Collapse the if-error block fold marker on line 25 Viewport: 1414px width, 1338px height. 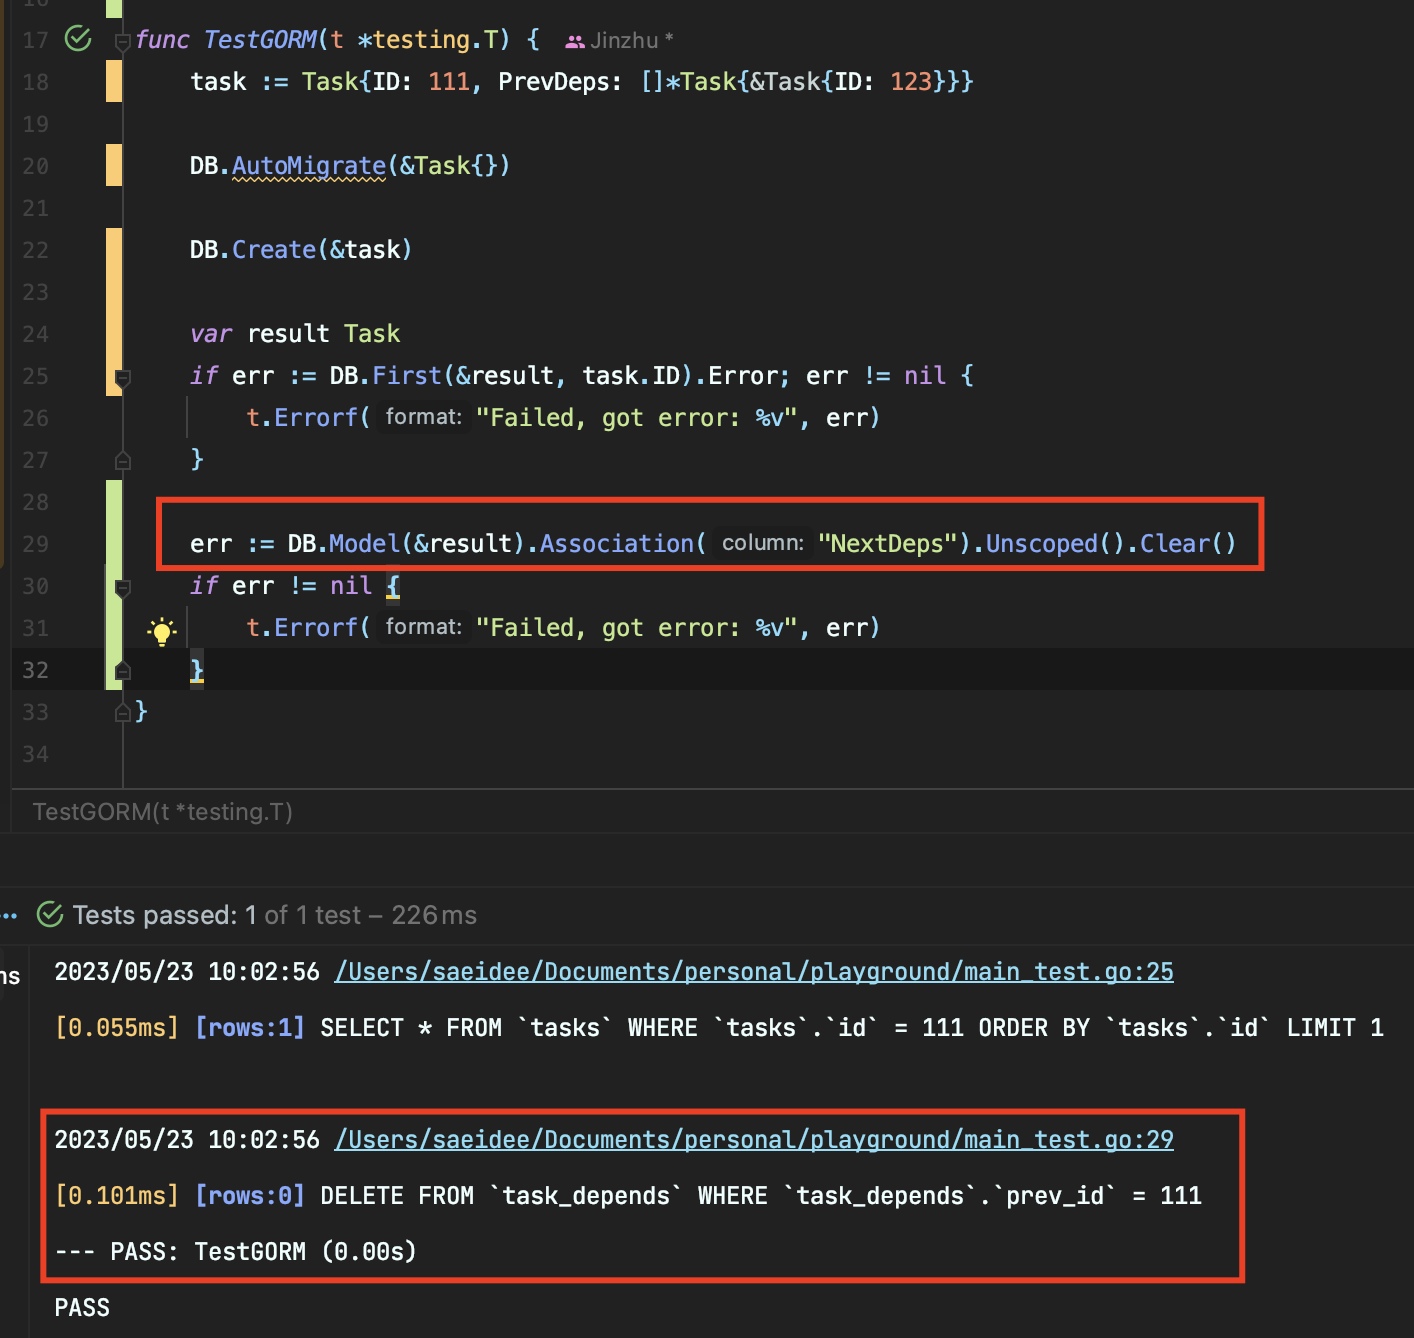coord(122,377)
